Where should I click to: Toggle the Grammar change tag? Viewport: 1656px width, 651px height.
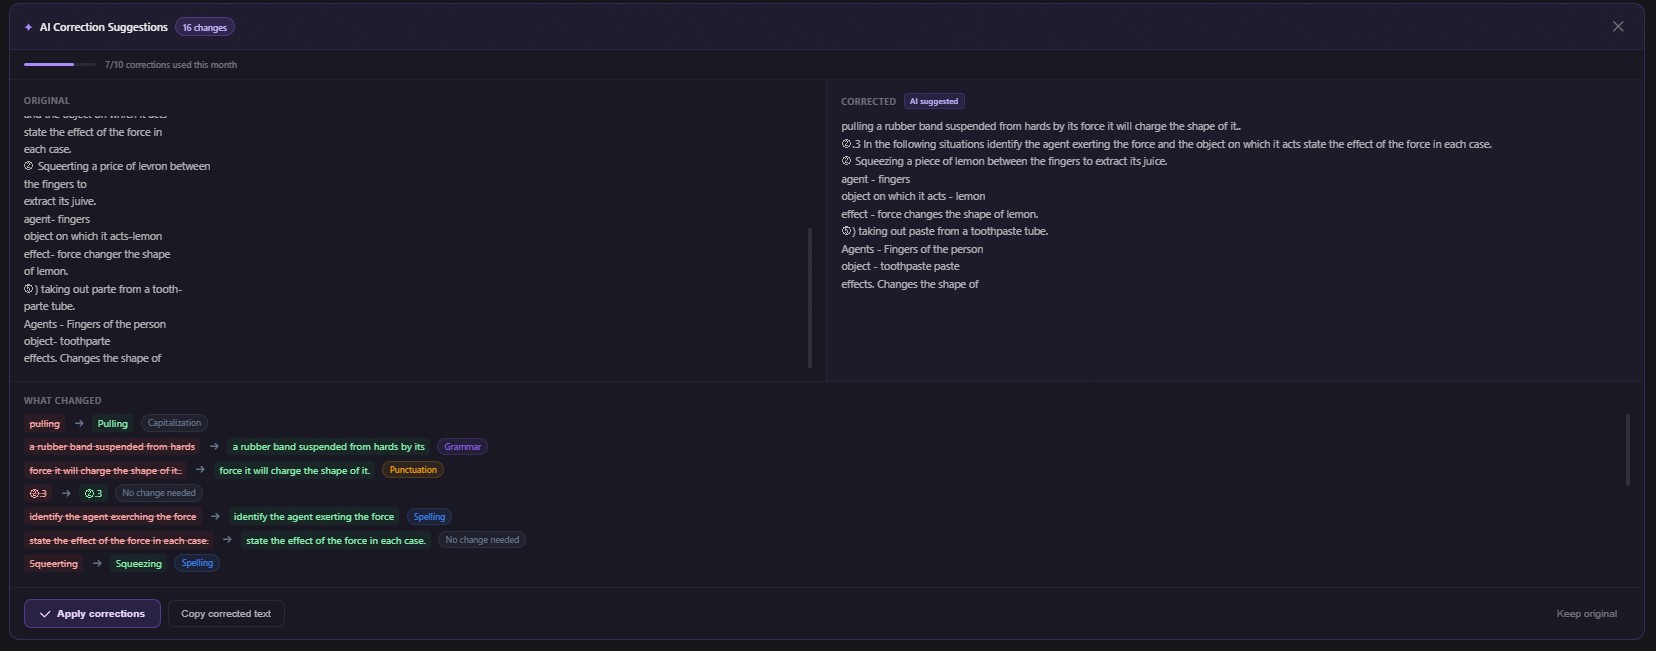click(x=462, y=447)
